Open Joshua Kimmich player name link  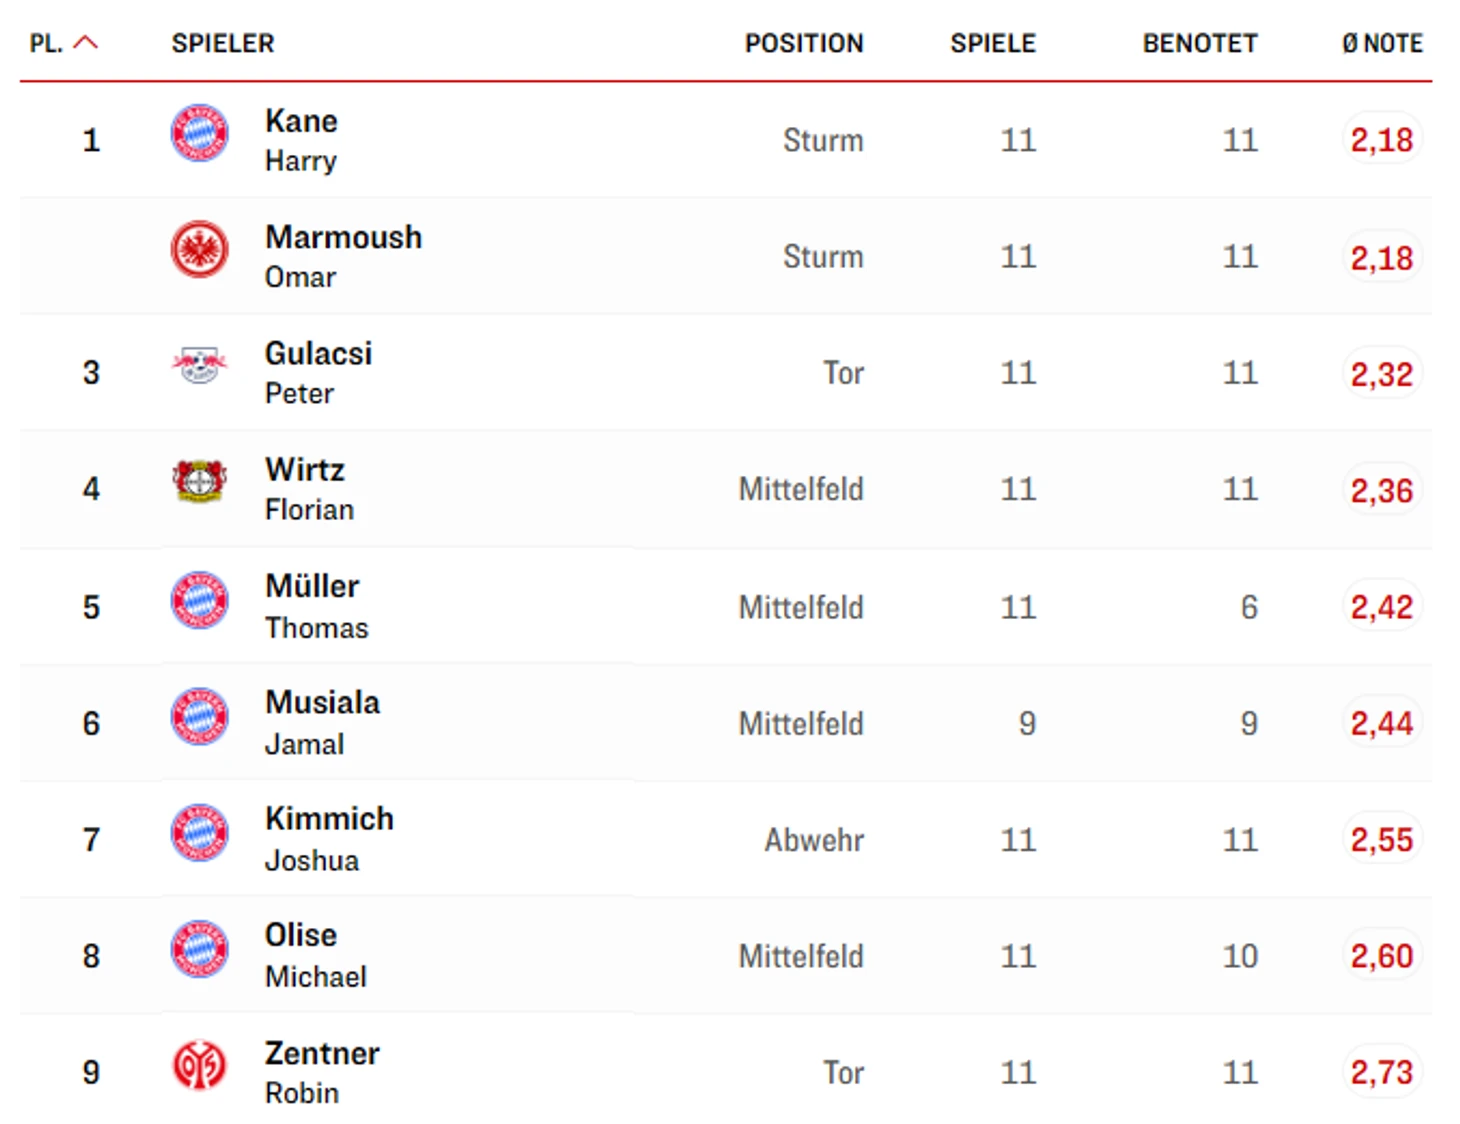click(x=329, y=819)
